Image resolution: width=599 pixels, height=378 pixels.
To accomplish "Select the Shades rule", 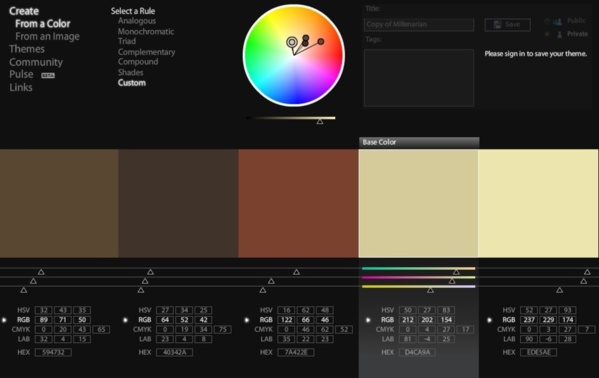I will [130, 72].
